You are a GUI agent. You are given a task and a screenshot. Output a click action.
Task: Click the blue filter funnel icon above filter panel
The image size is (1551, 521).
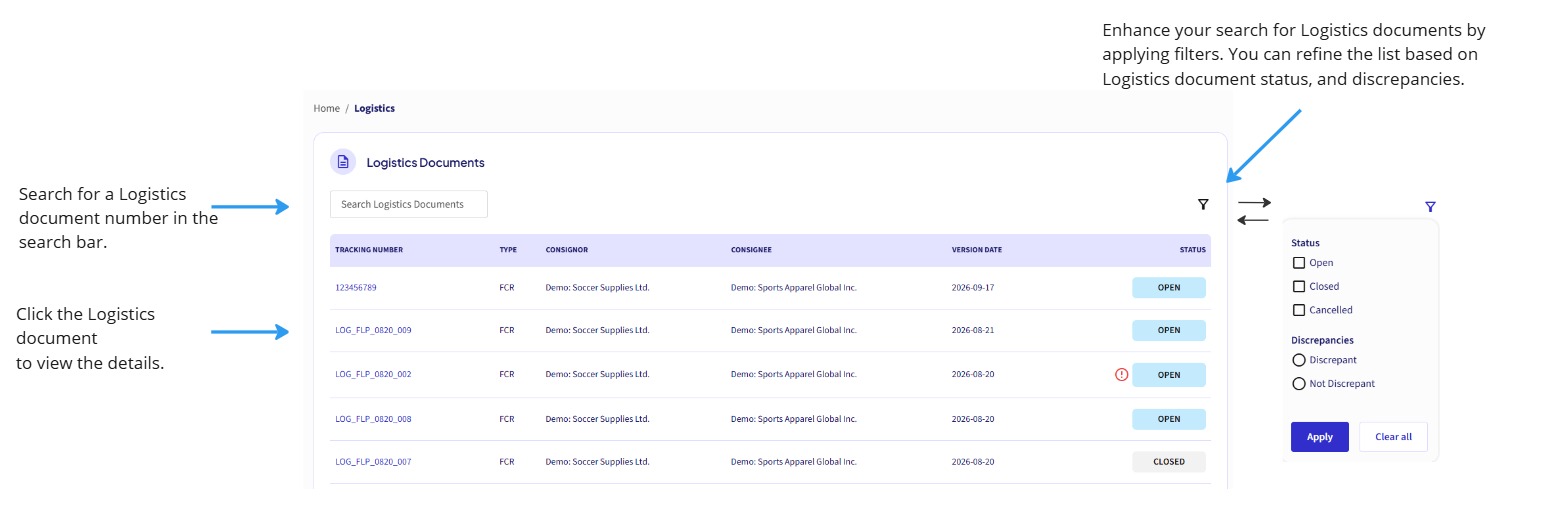click(x=1430, y=207)
